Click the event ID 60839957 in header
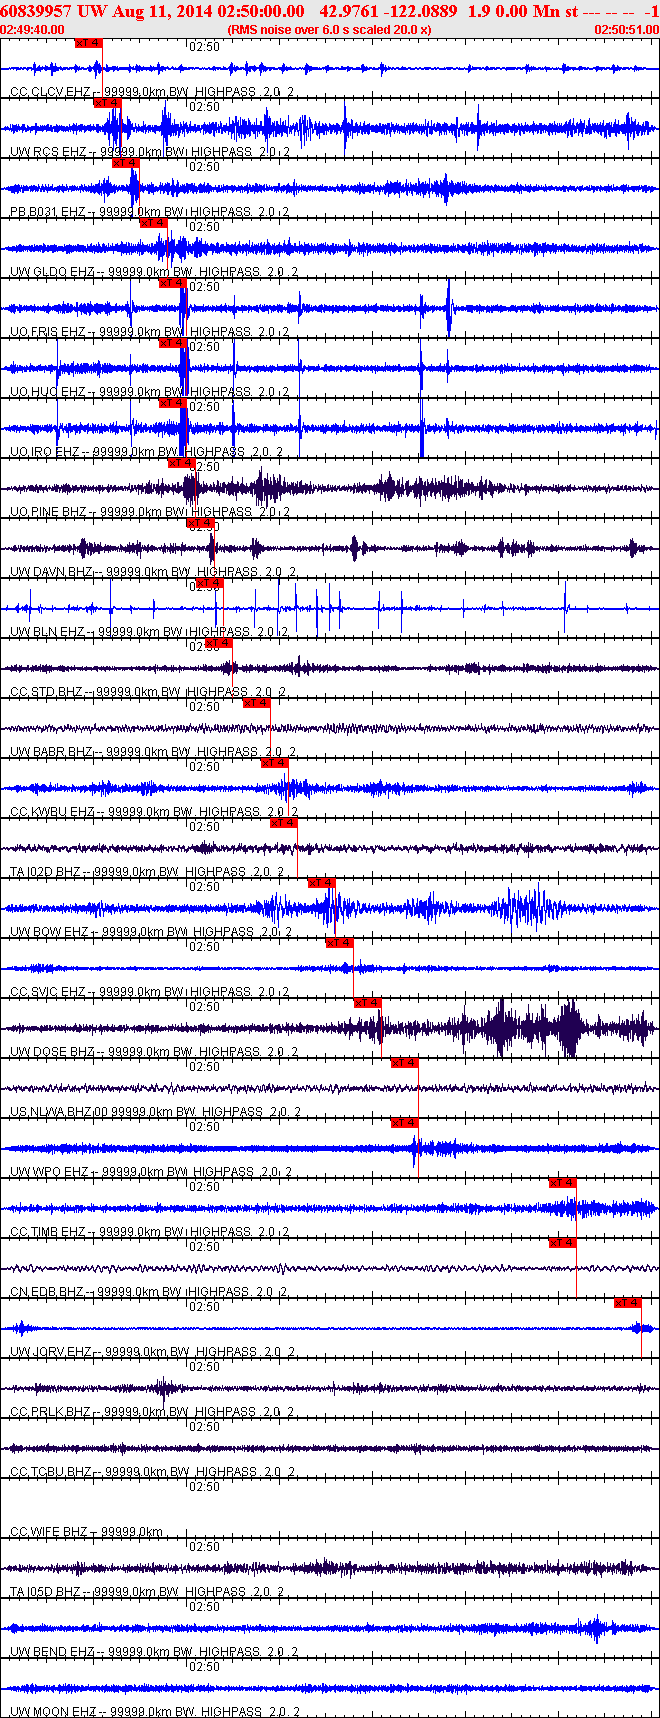The width and height of the screenshot is (660, 1718). coord(36,11)
